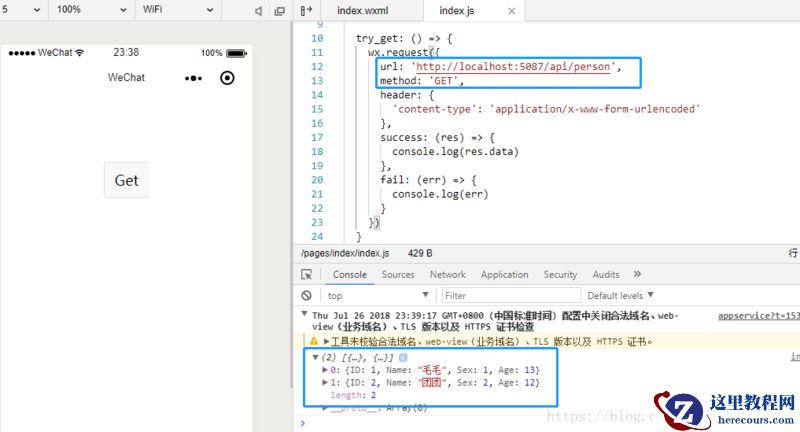Click the console.log(err) code line
Image resolution: width=800 pixels, height=432 pixels.
(440, 194)
